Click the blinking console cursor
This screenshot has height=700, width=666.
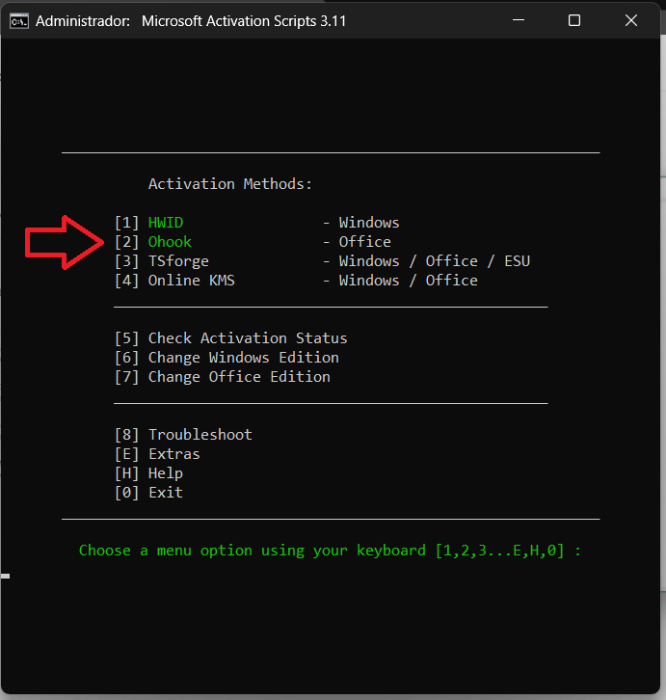[5, 576]
